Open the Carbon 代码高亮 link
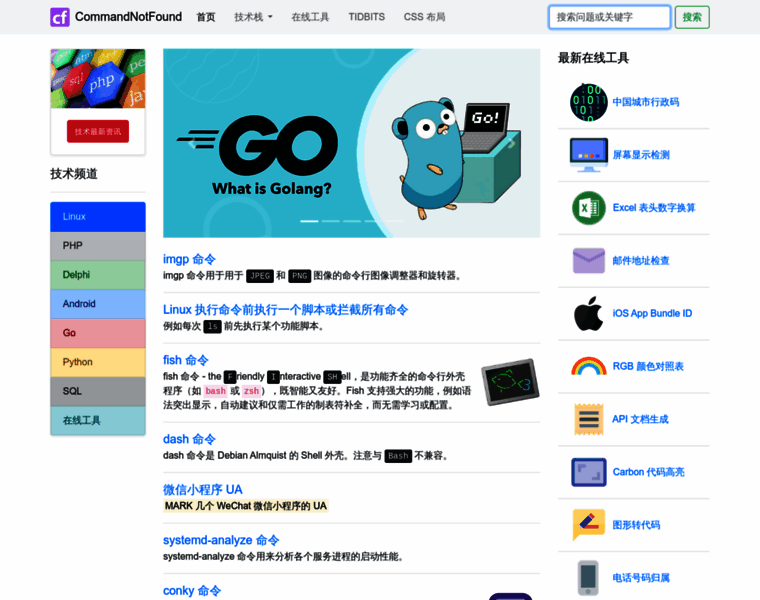760x600 pixels. [649, 472]
